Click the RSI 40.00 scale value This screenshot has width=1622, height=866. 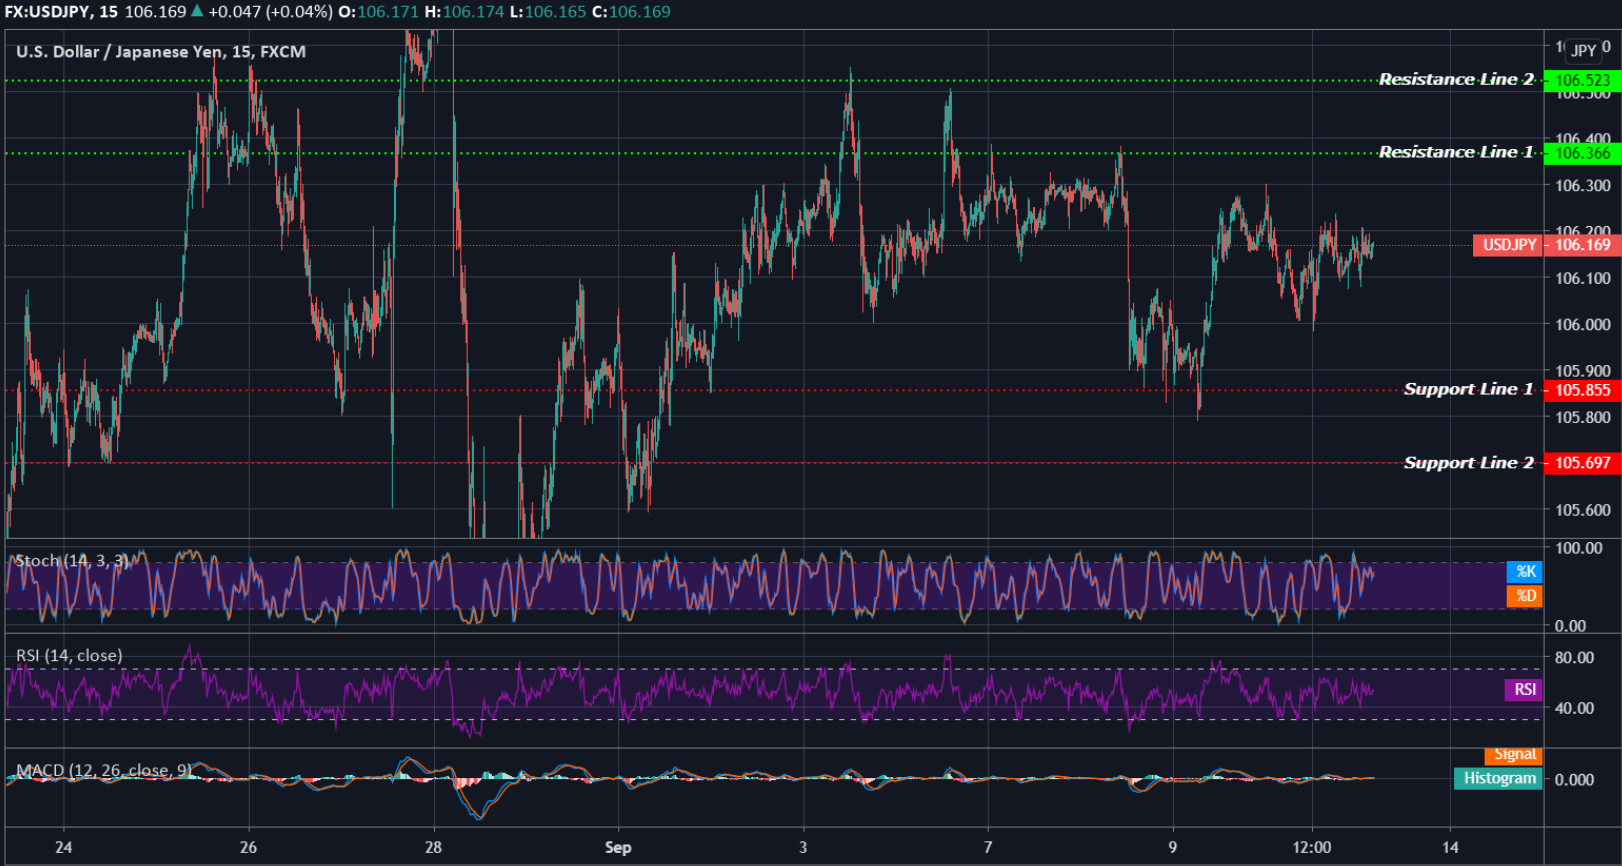(x=1574, y=708)
